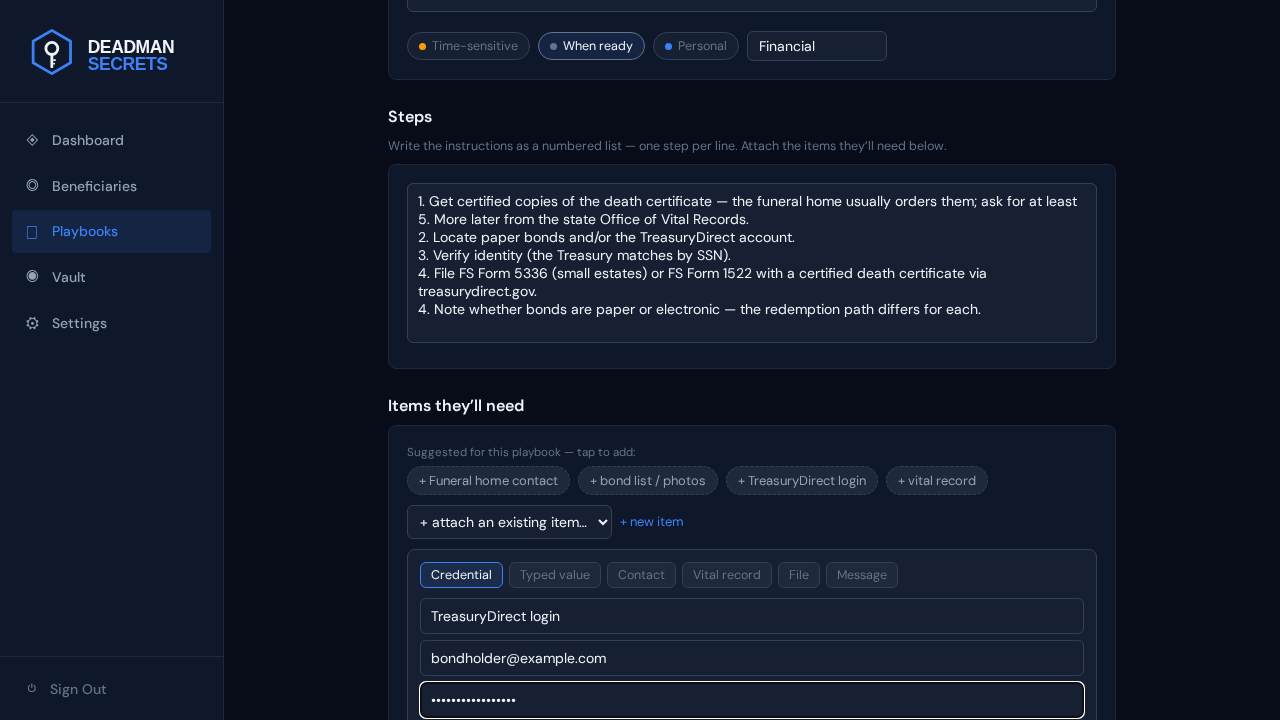Image resolution: width=1280 pixels, height=720 pixels.
Task: Add suggested vital record item
Action: [x=937, y=480]
